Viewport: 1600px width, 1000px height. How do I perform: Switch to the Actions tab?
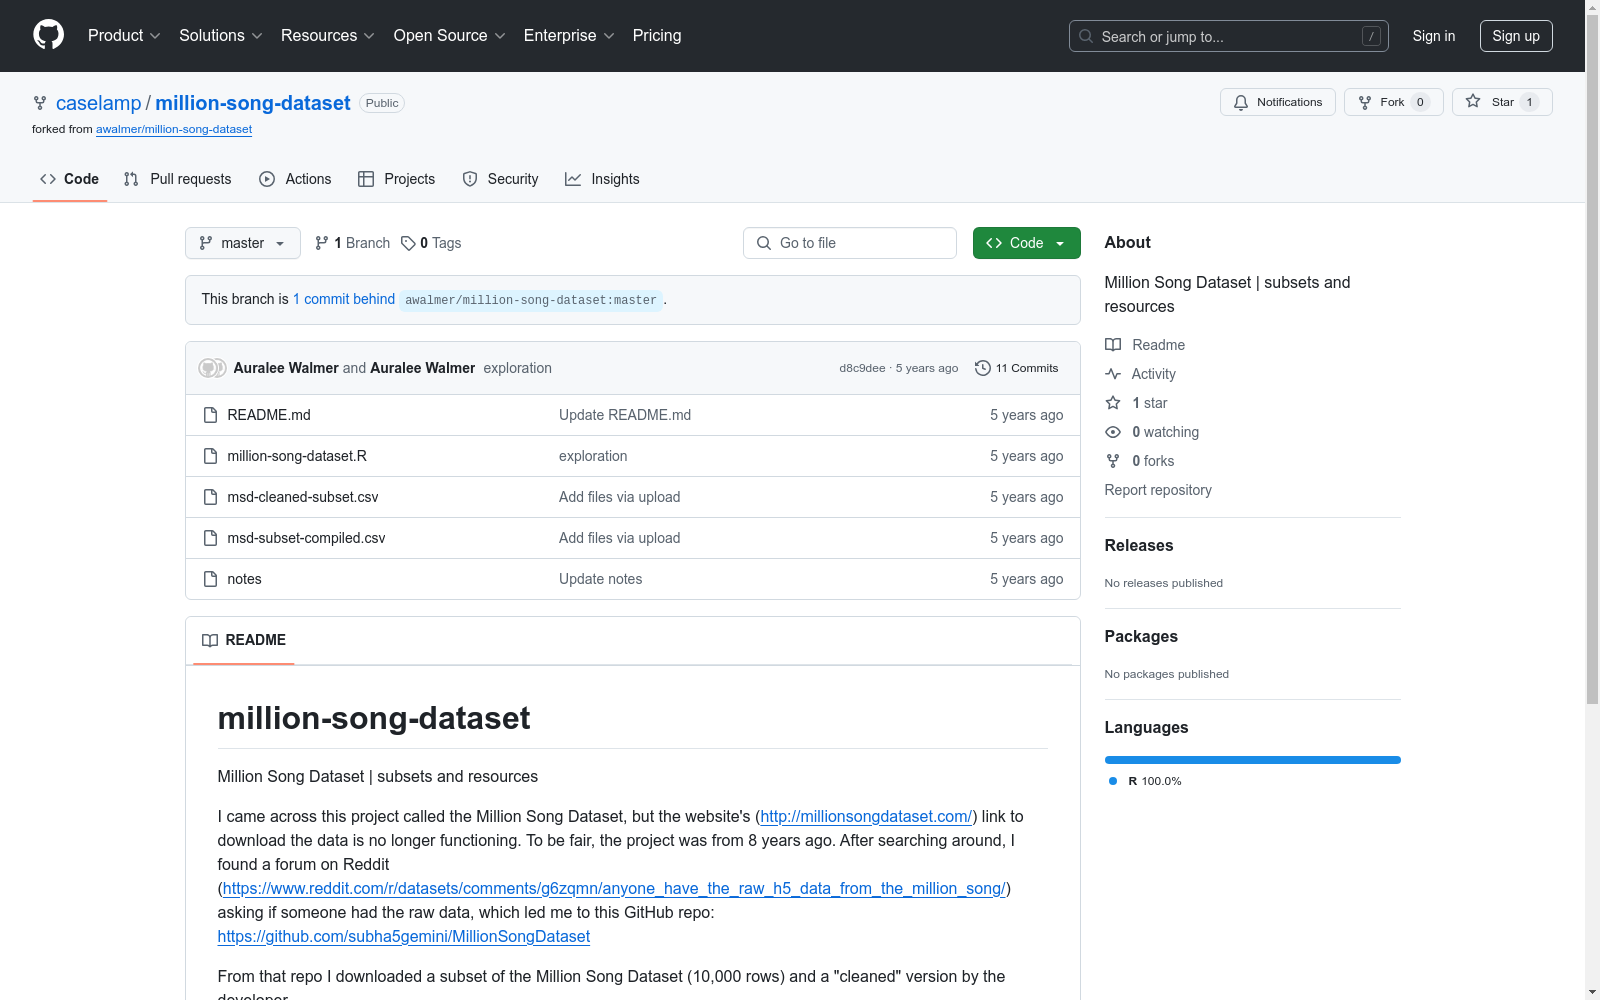click(295, 179)
